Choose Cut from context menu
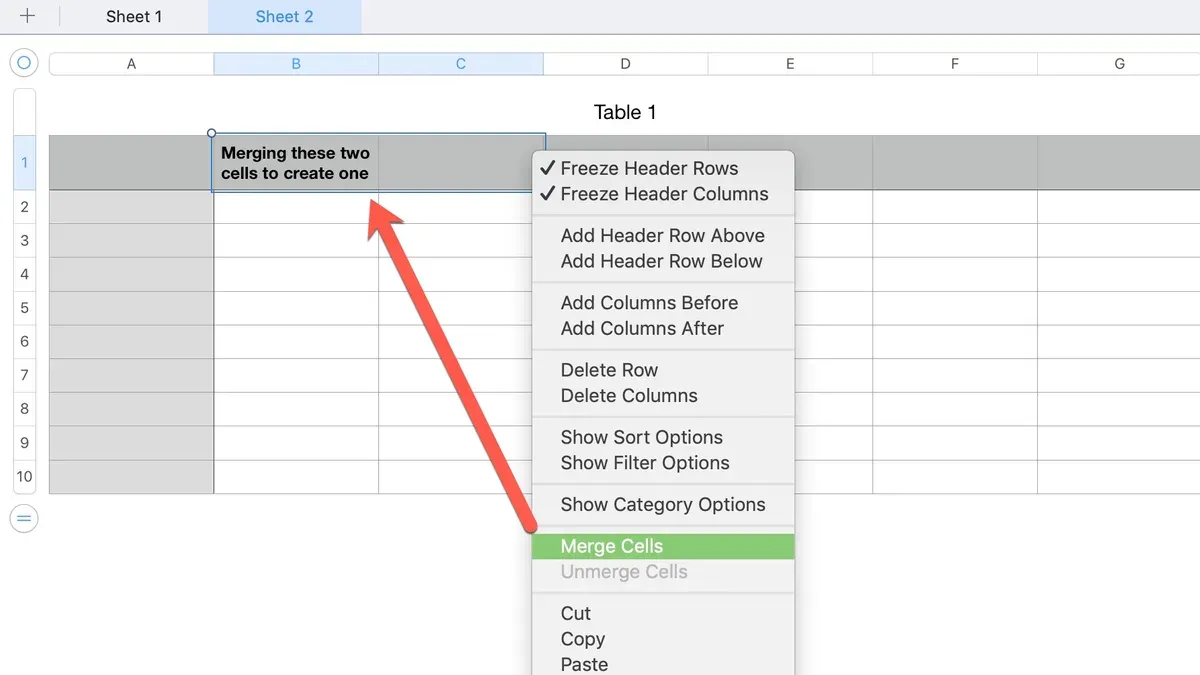 click(x=664, y=613)
